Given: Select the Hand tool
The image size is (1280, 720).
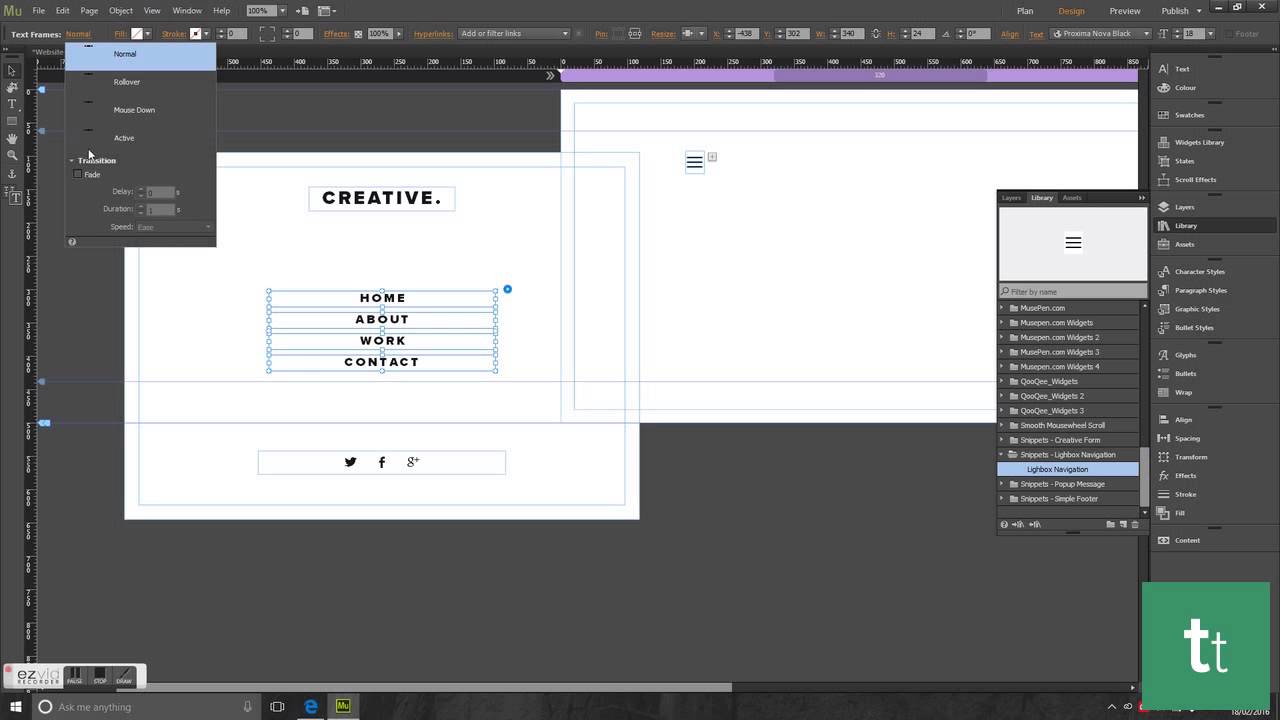Looking at the screenshot, I should 12,138.
